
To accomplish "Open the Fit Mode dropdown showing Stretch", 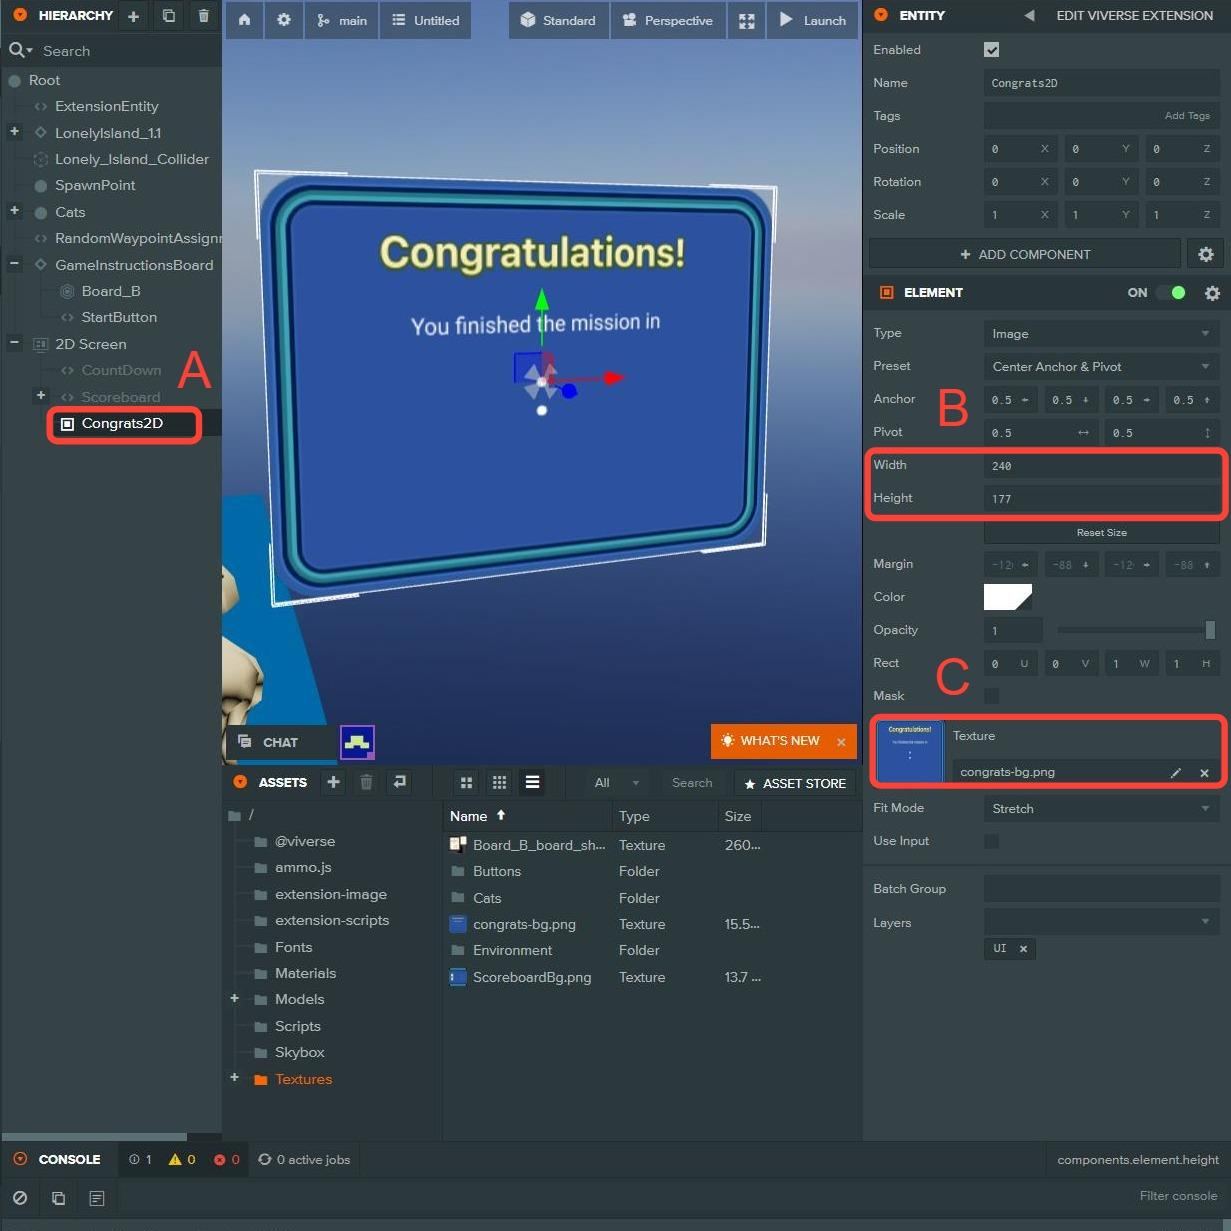I will [x=1101, y=809].
